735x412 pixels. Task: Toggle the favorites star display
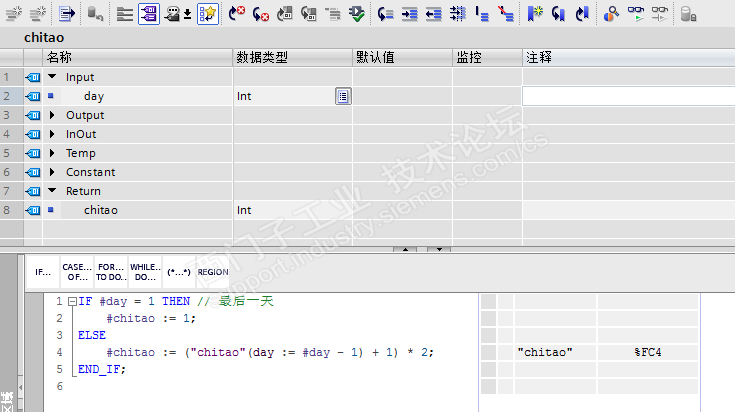(x=208, y=14)
